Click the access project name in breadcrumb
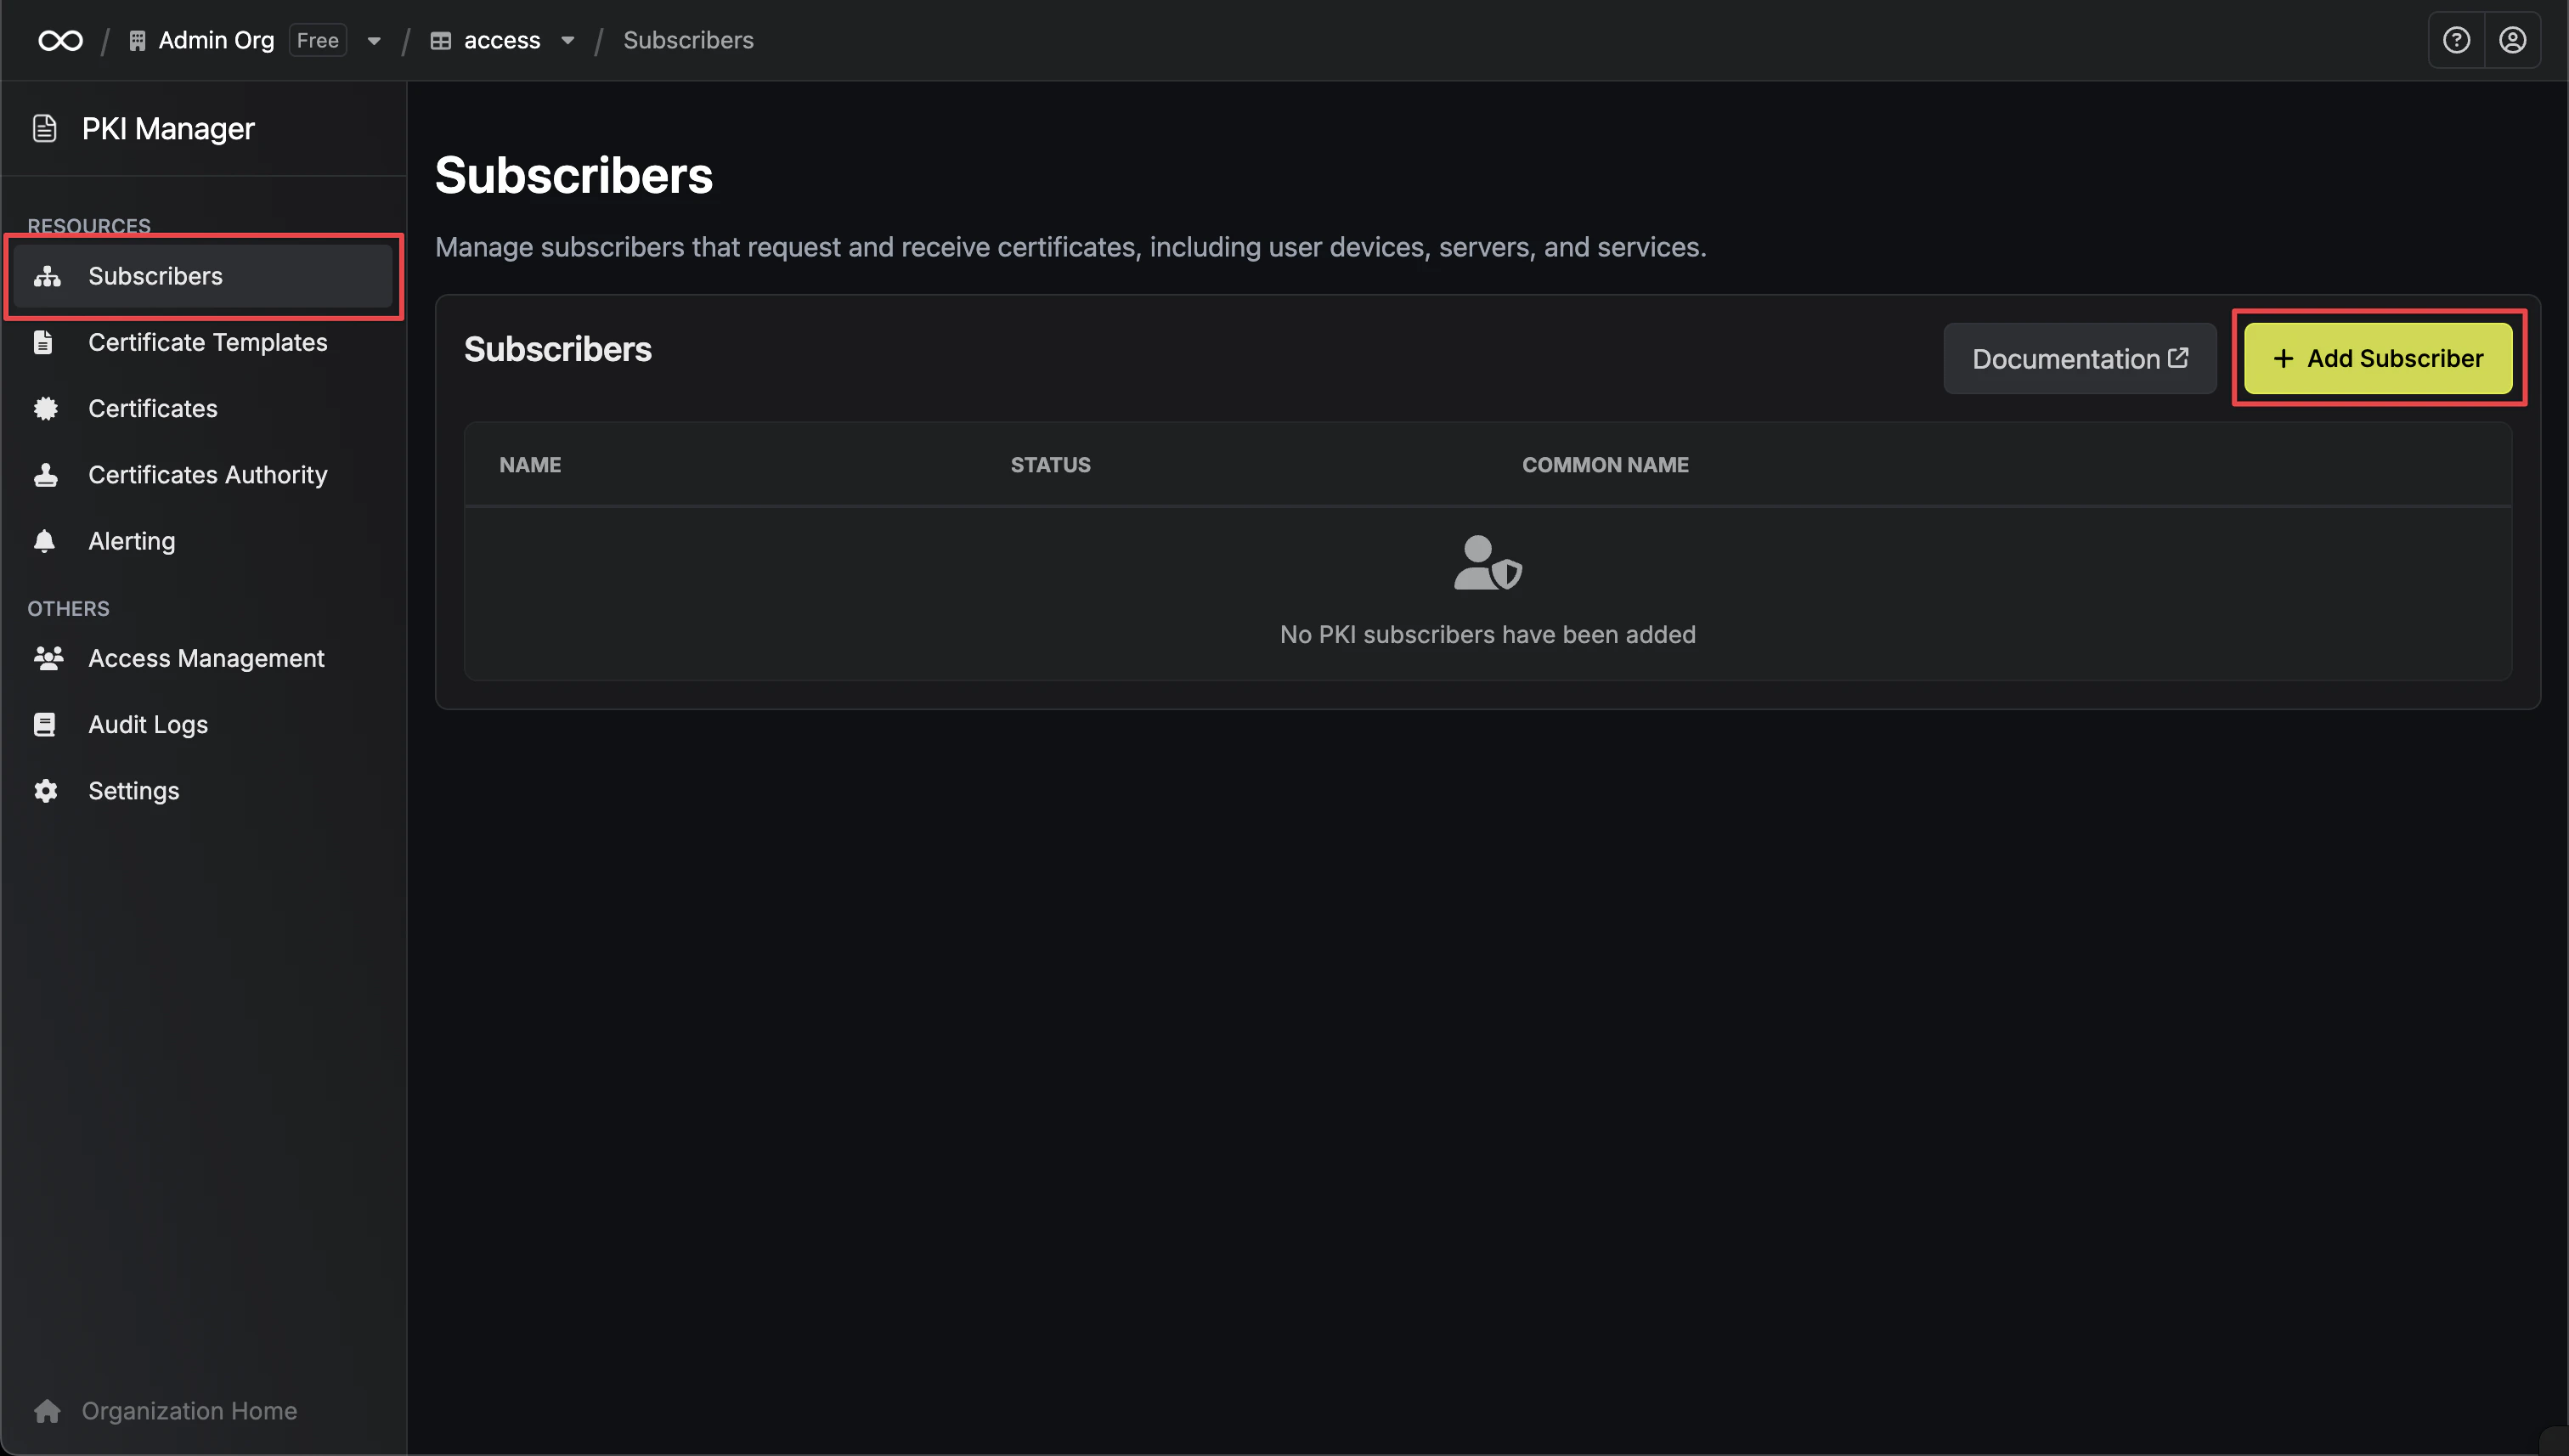This screenshot has width=2569, height=1456. [502, 40]
